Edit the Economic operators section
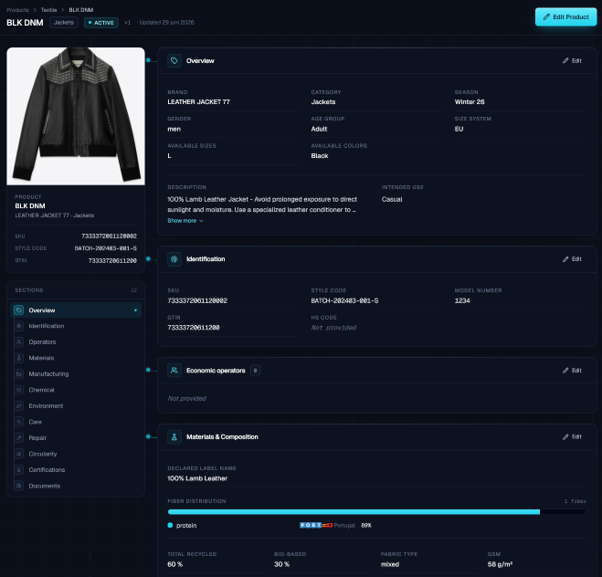 click(x=572, y=370)
